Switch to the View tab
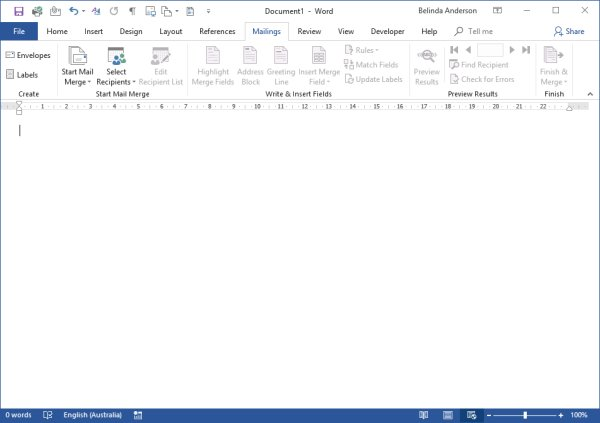The height and width of the screenshot is (423, 600). click(x=346, y=31)
